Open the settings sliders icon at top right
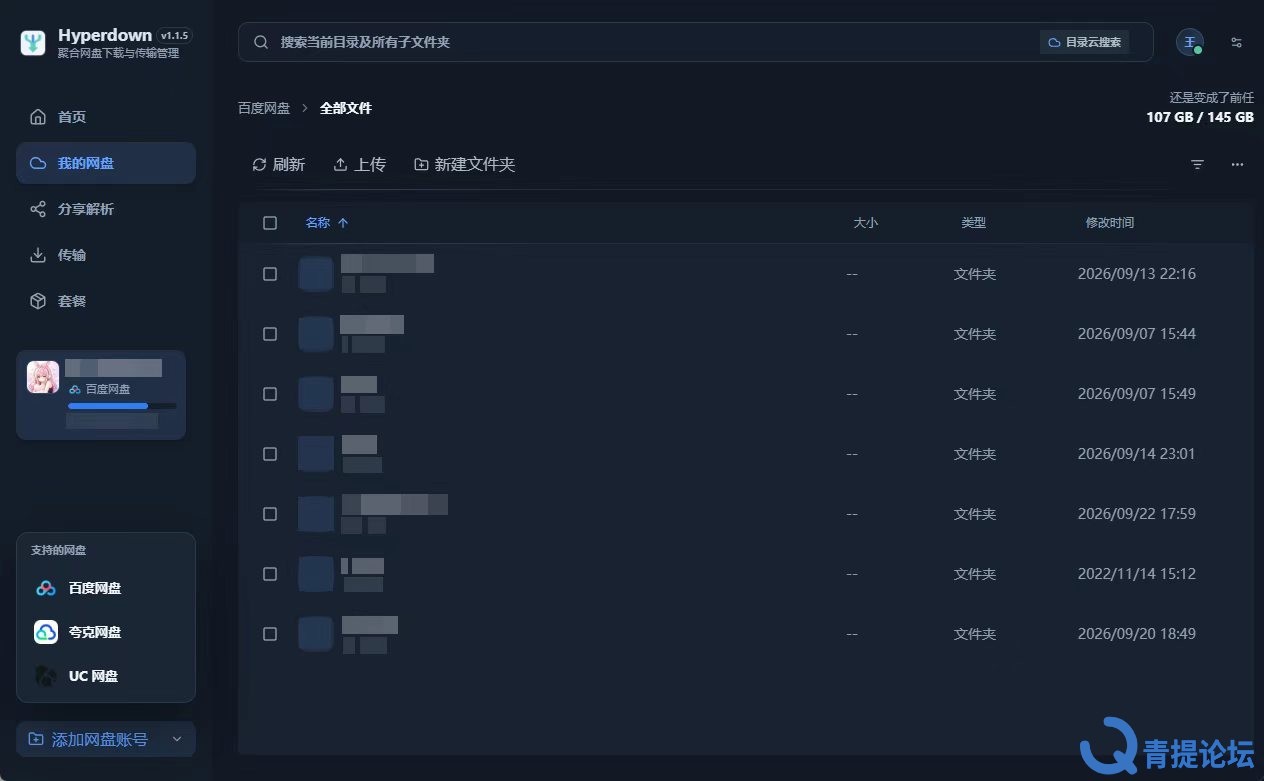1264x781 pixels. tap(1237, 42)
